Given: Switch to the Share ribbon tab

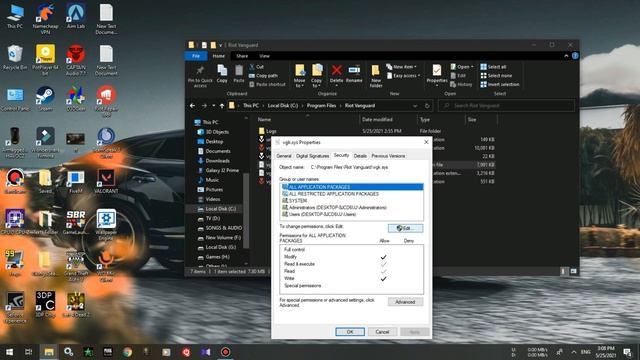Looking at the screenshot, I should click(x=242, y=56).
